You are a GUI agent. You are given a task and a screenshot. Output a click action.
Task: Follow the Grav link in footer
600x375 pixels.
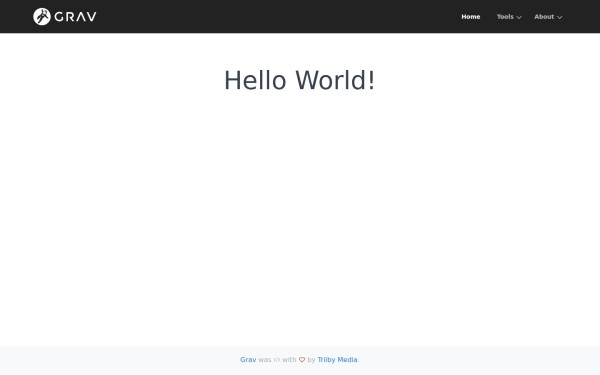coord(248,360)
